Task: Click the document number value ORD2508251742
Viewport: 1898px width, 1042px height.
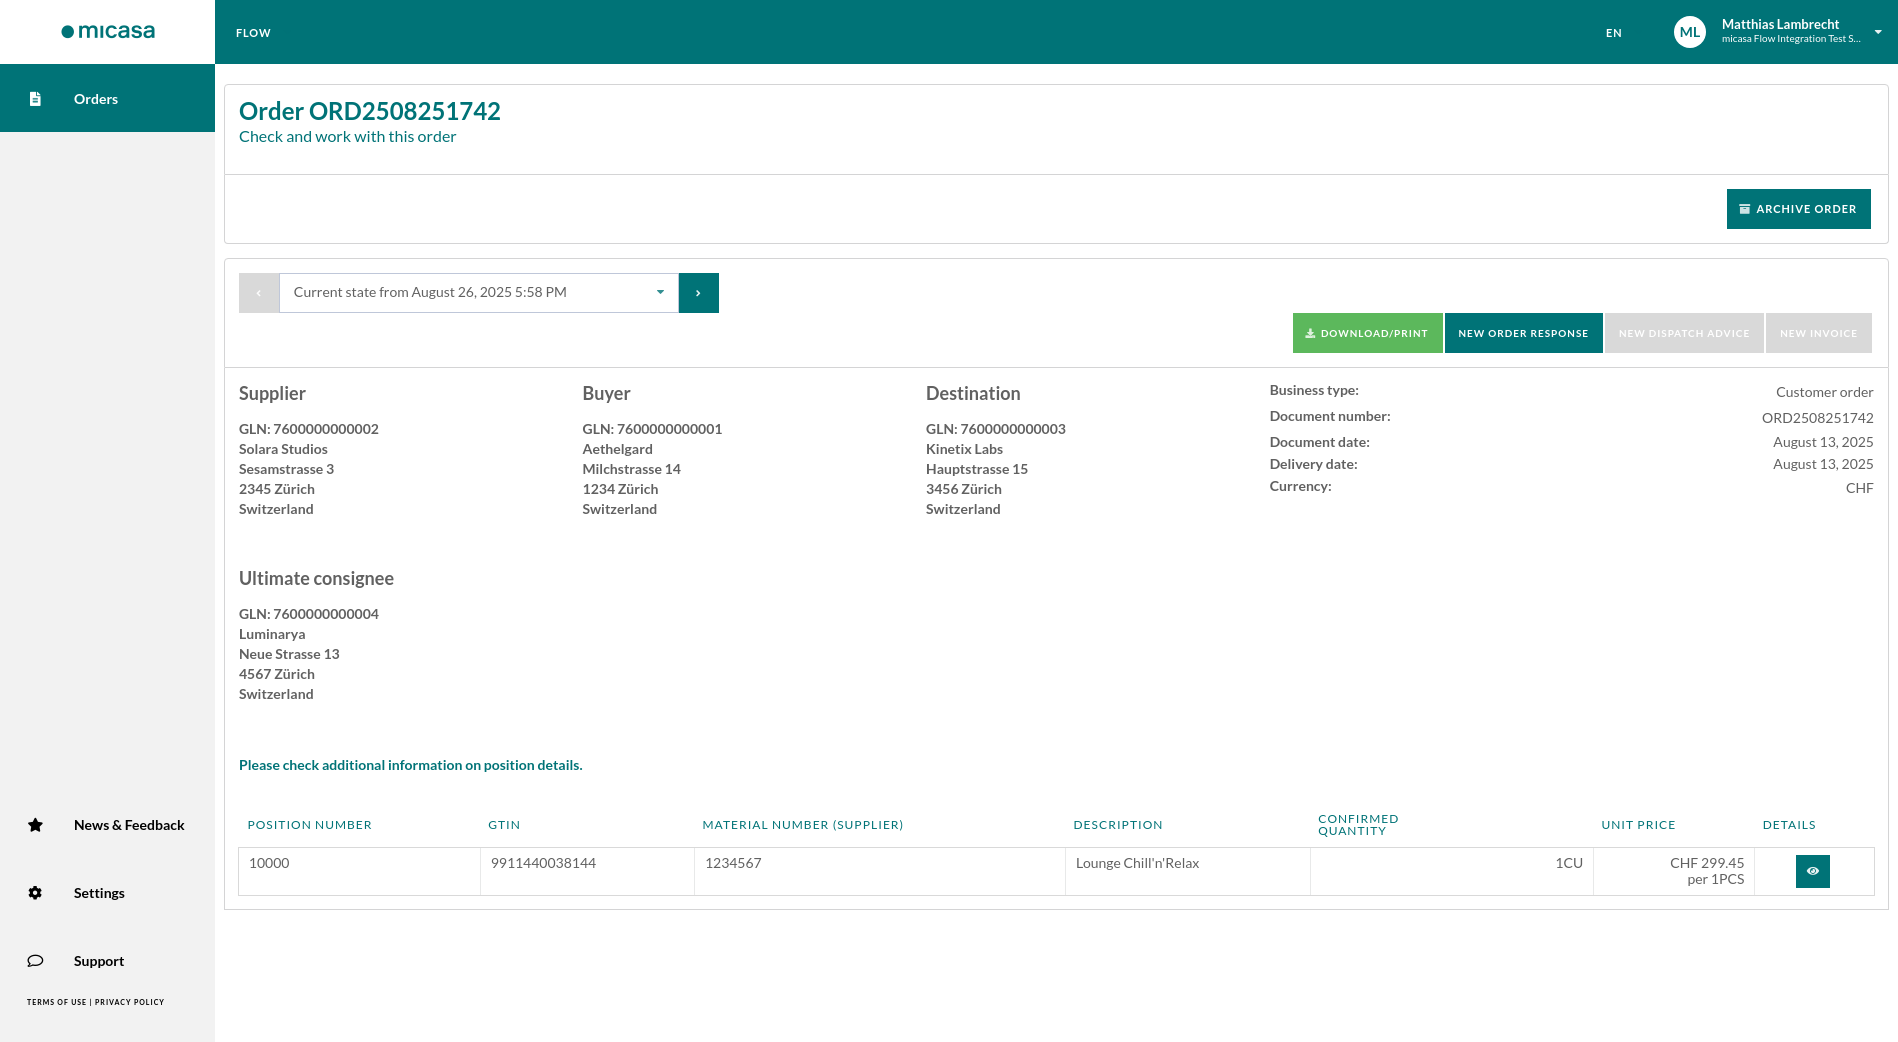Action: [x=1817, y=418]
